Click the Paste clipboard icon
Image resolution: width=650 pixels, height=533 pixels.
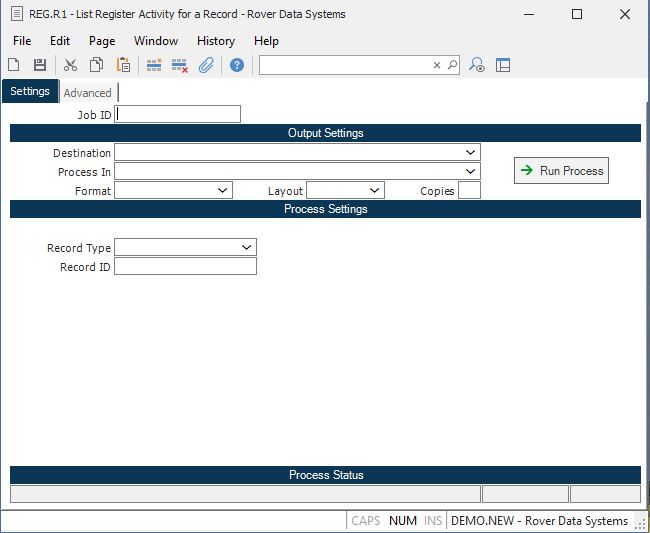click(123, 65)
